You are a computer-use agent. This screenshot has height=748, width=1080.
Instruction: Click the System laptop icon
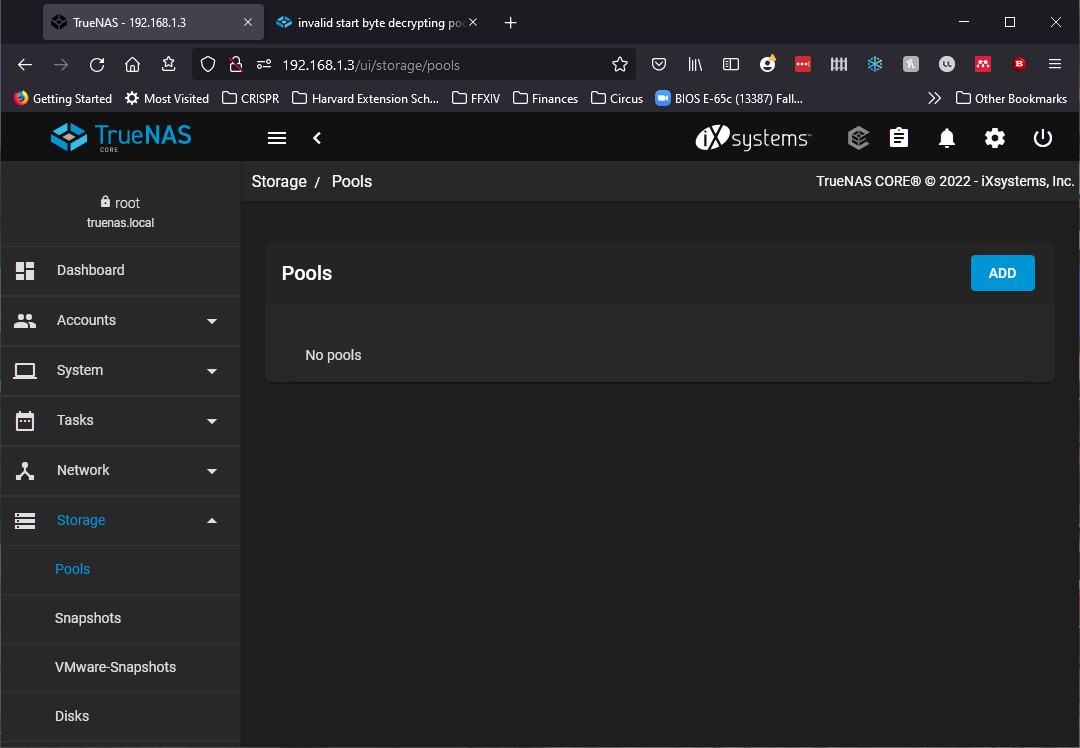point(25,371)
